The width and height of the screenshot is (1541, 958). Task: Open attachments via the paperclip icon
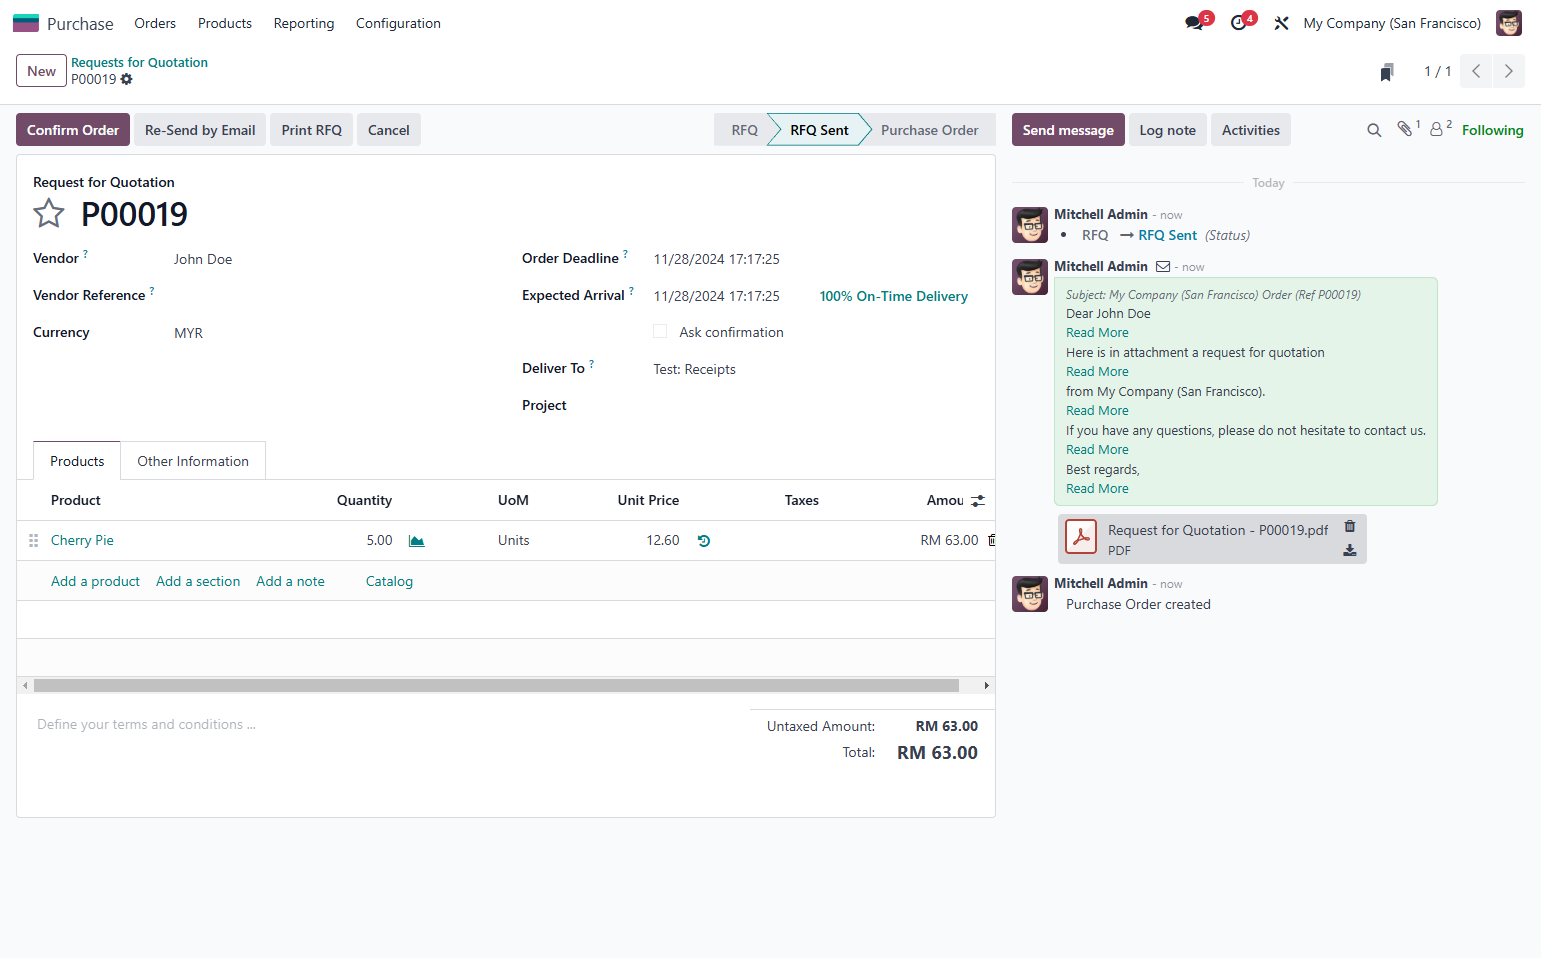click(1405, 129)
